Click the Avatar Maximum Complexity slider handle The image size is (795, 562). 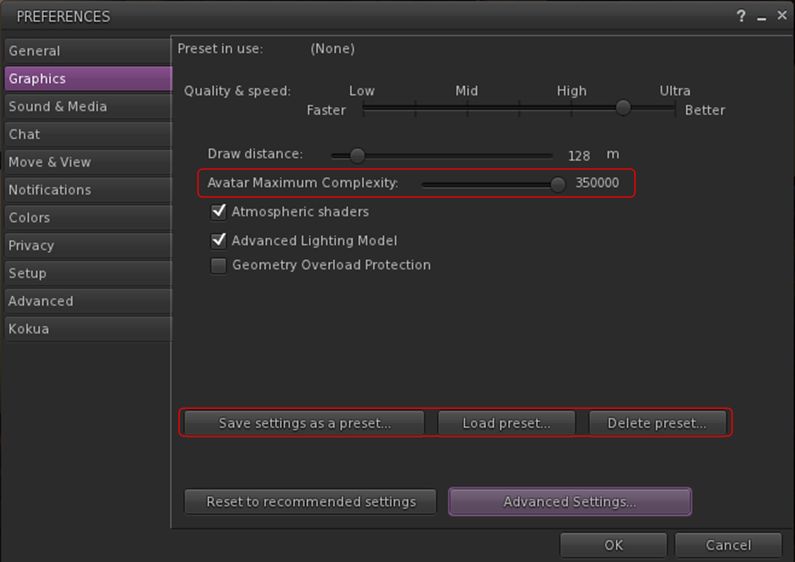[557, 184]
